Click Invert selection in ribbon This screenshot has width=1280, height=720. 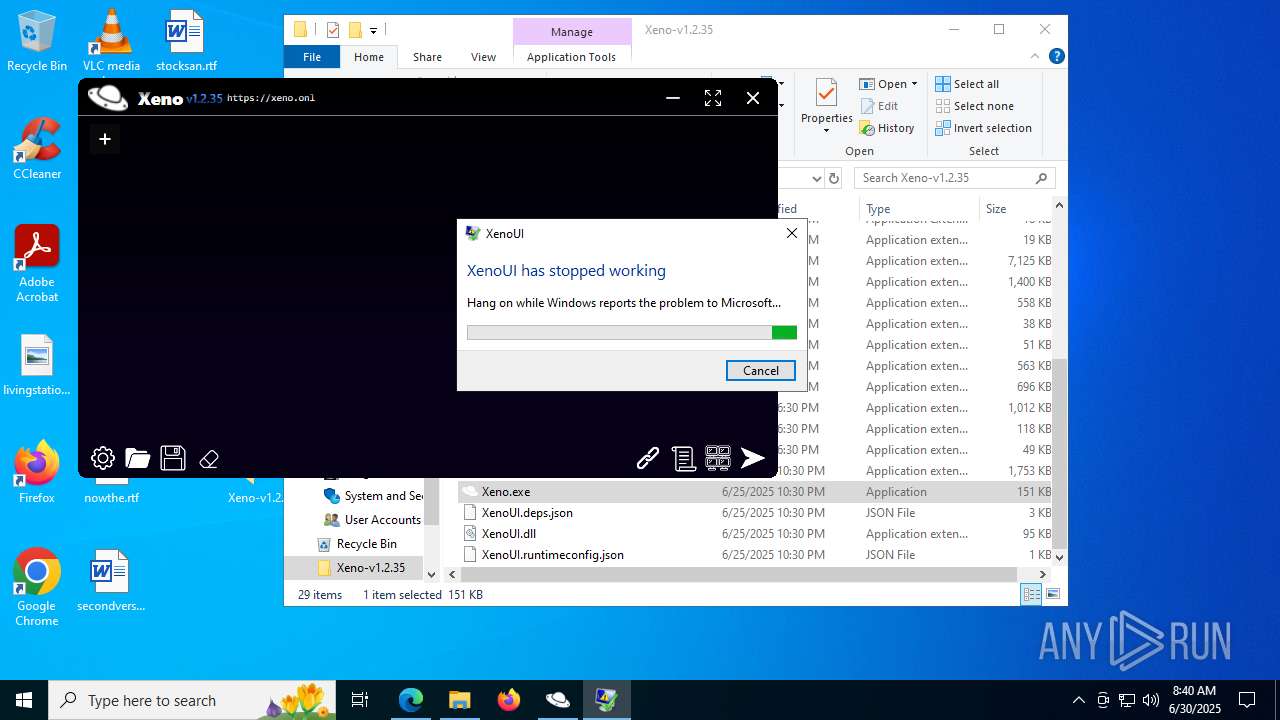pos(983,128)
